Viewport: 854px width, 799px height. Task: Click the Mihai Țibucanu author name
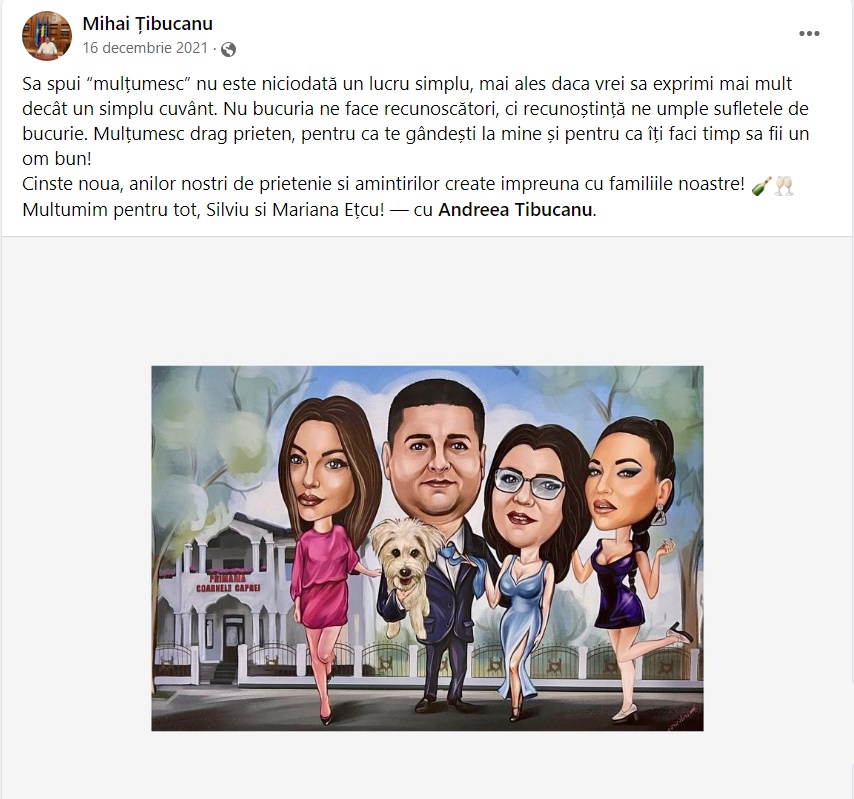tap(148, 23)
